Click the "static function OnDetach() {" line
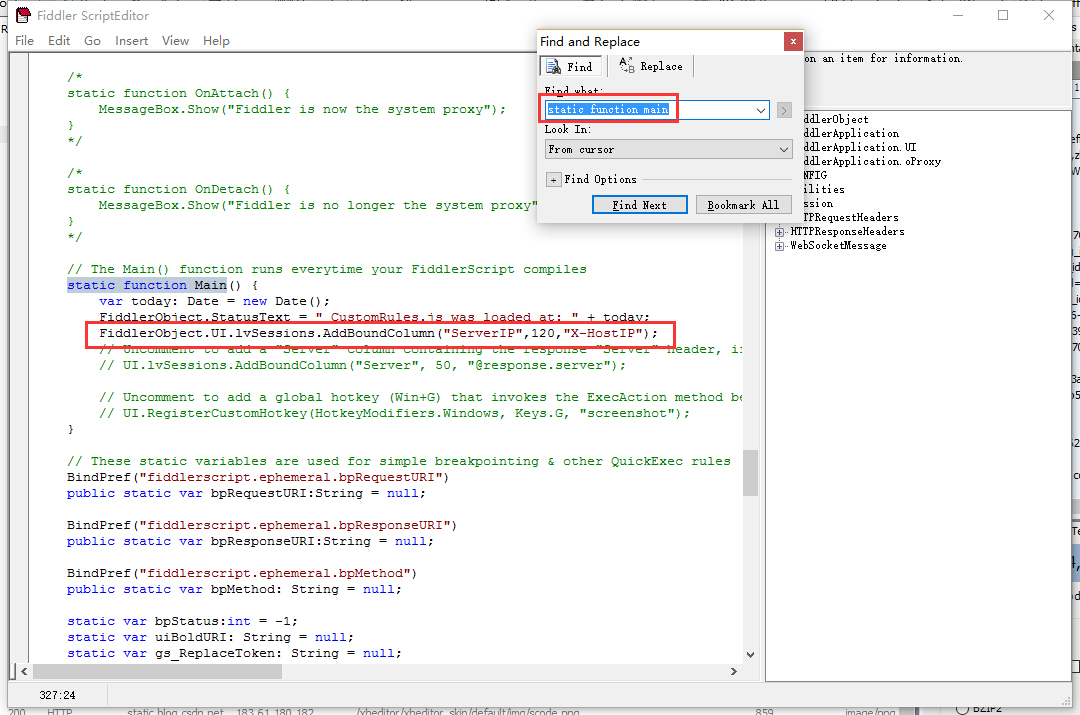This screenshot has width=1080, height=715. [178, 189]
